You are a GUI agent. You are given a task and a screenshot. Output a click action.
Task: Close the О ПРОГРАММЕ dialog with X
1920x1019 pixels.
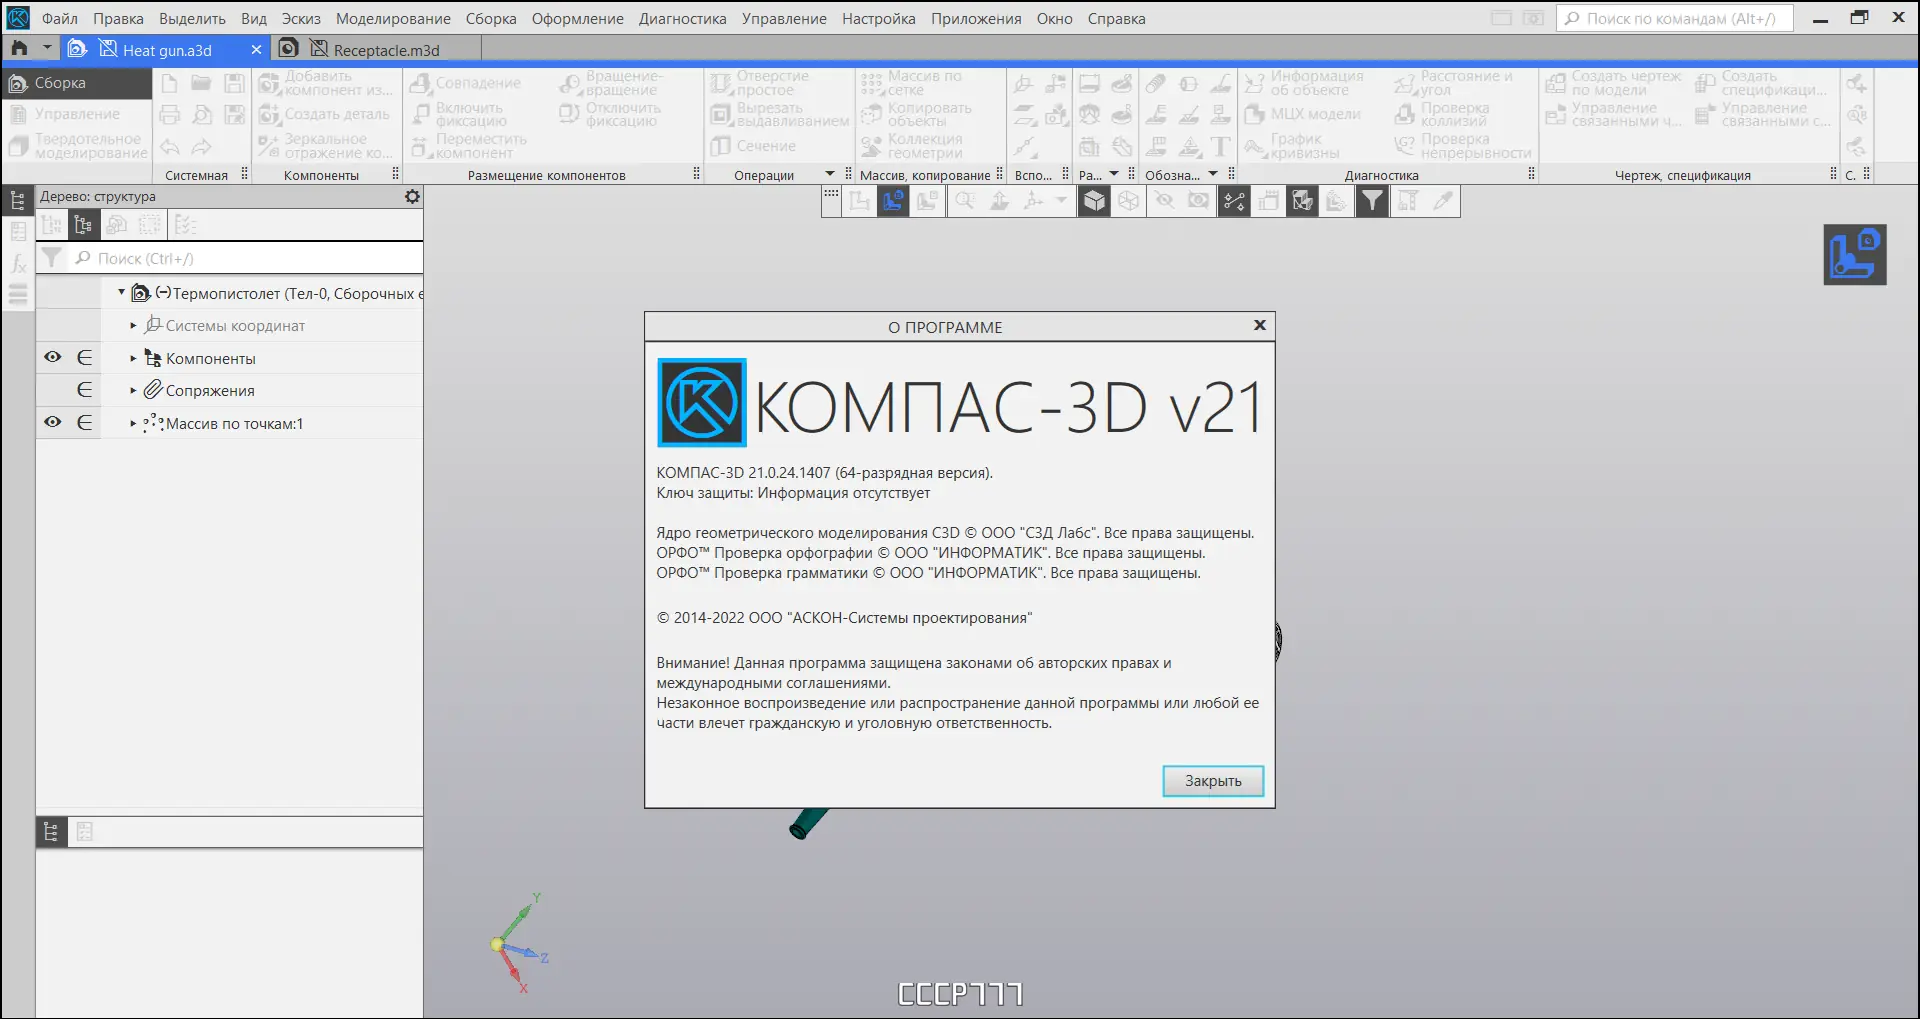1260,325
